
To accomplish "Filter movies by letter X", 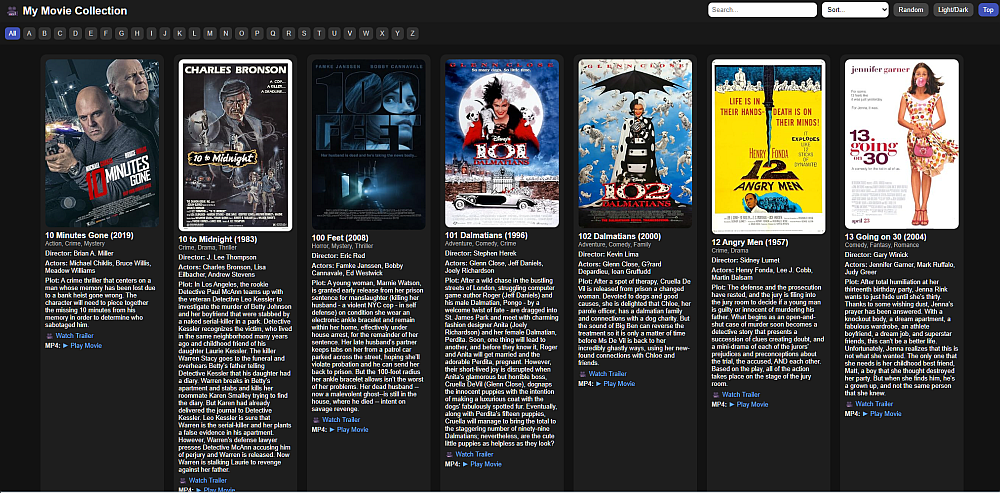I will point(381,34).
